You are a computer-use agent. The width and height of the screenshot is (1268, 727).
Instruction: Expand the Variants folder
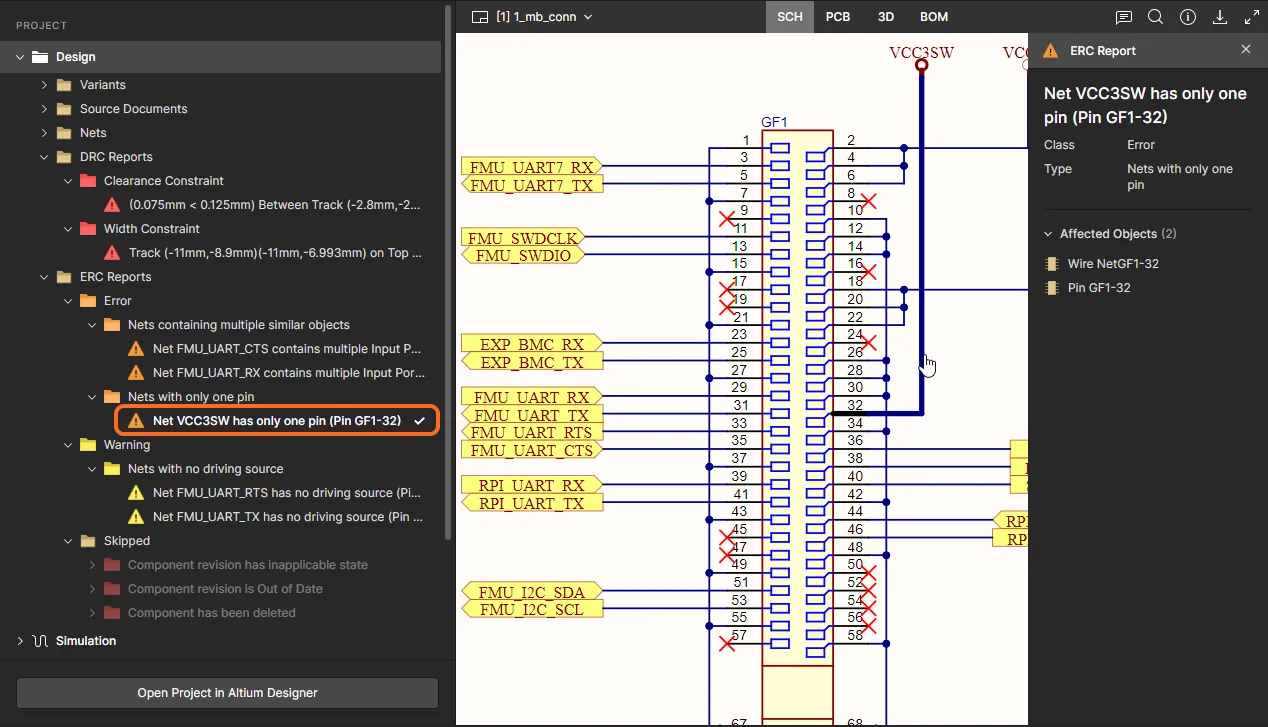pyautogui.click(x=44, y=85)
